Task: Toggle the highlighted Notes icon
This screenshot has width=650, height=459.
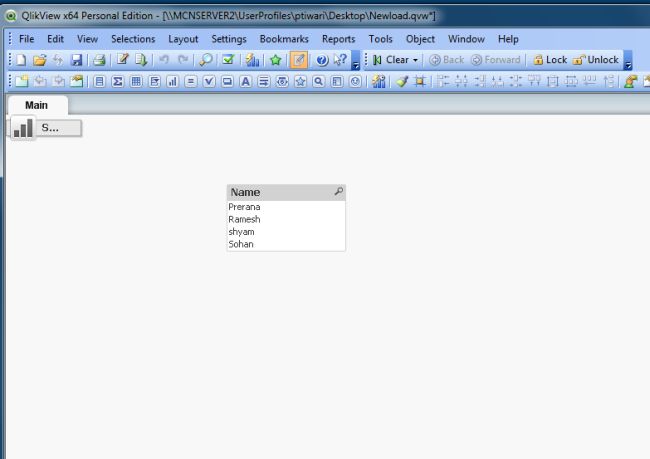Action: [x=298, y=60]
